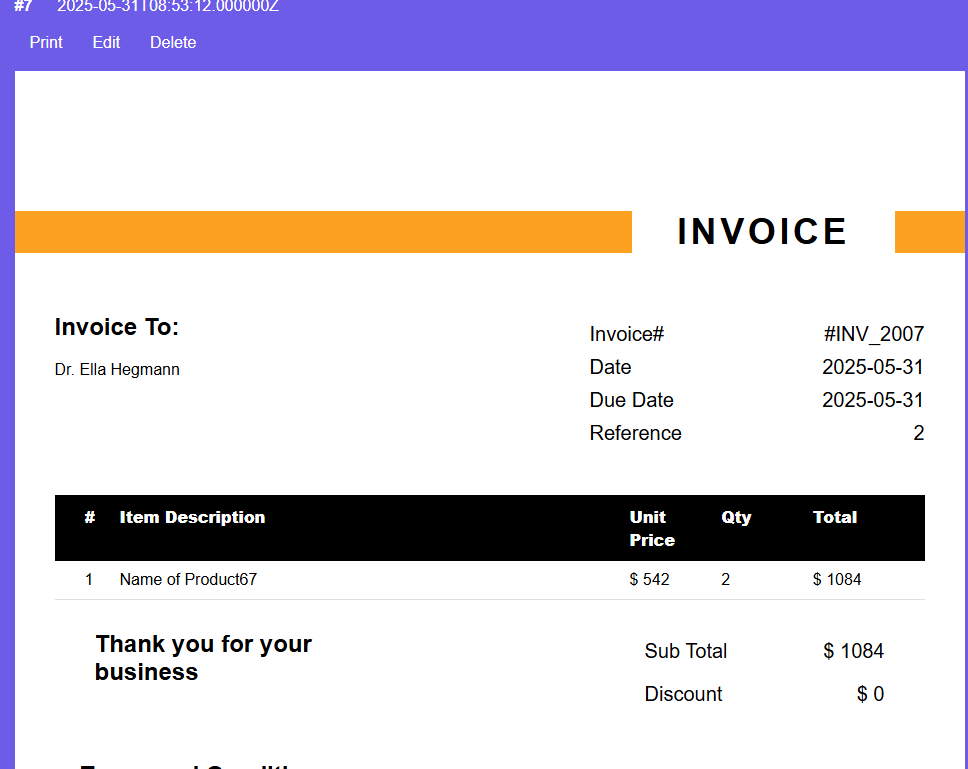Click the Unit Price column header
This screenshot has height=769, width=968.
651,528
